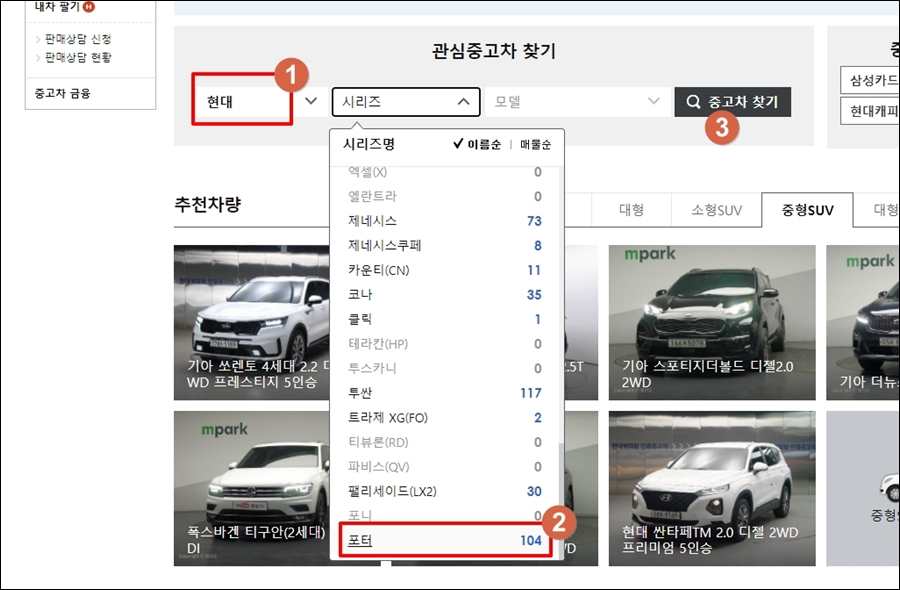Sort series list by 매물순

click(536, 145)
